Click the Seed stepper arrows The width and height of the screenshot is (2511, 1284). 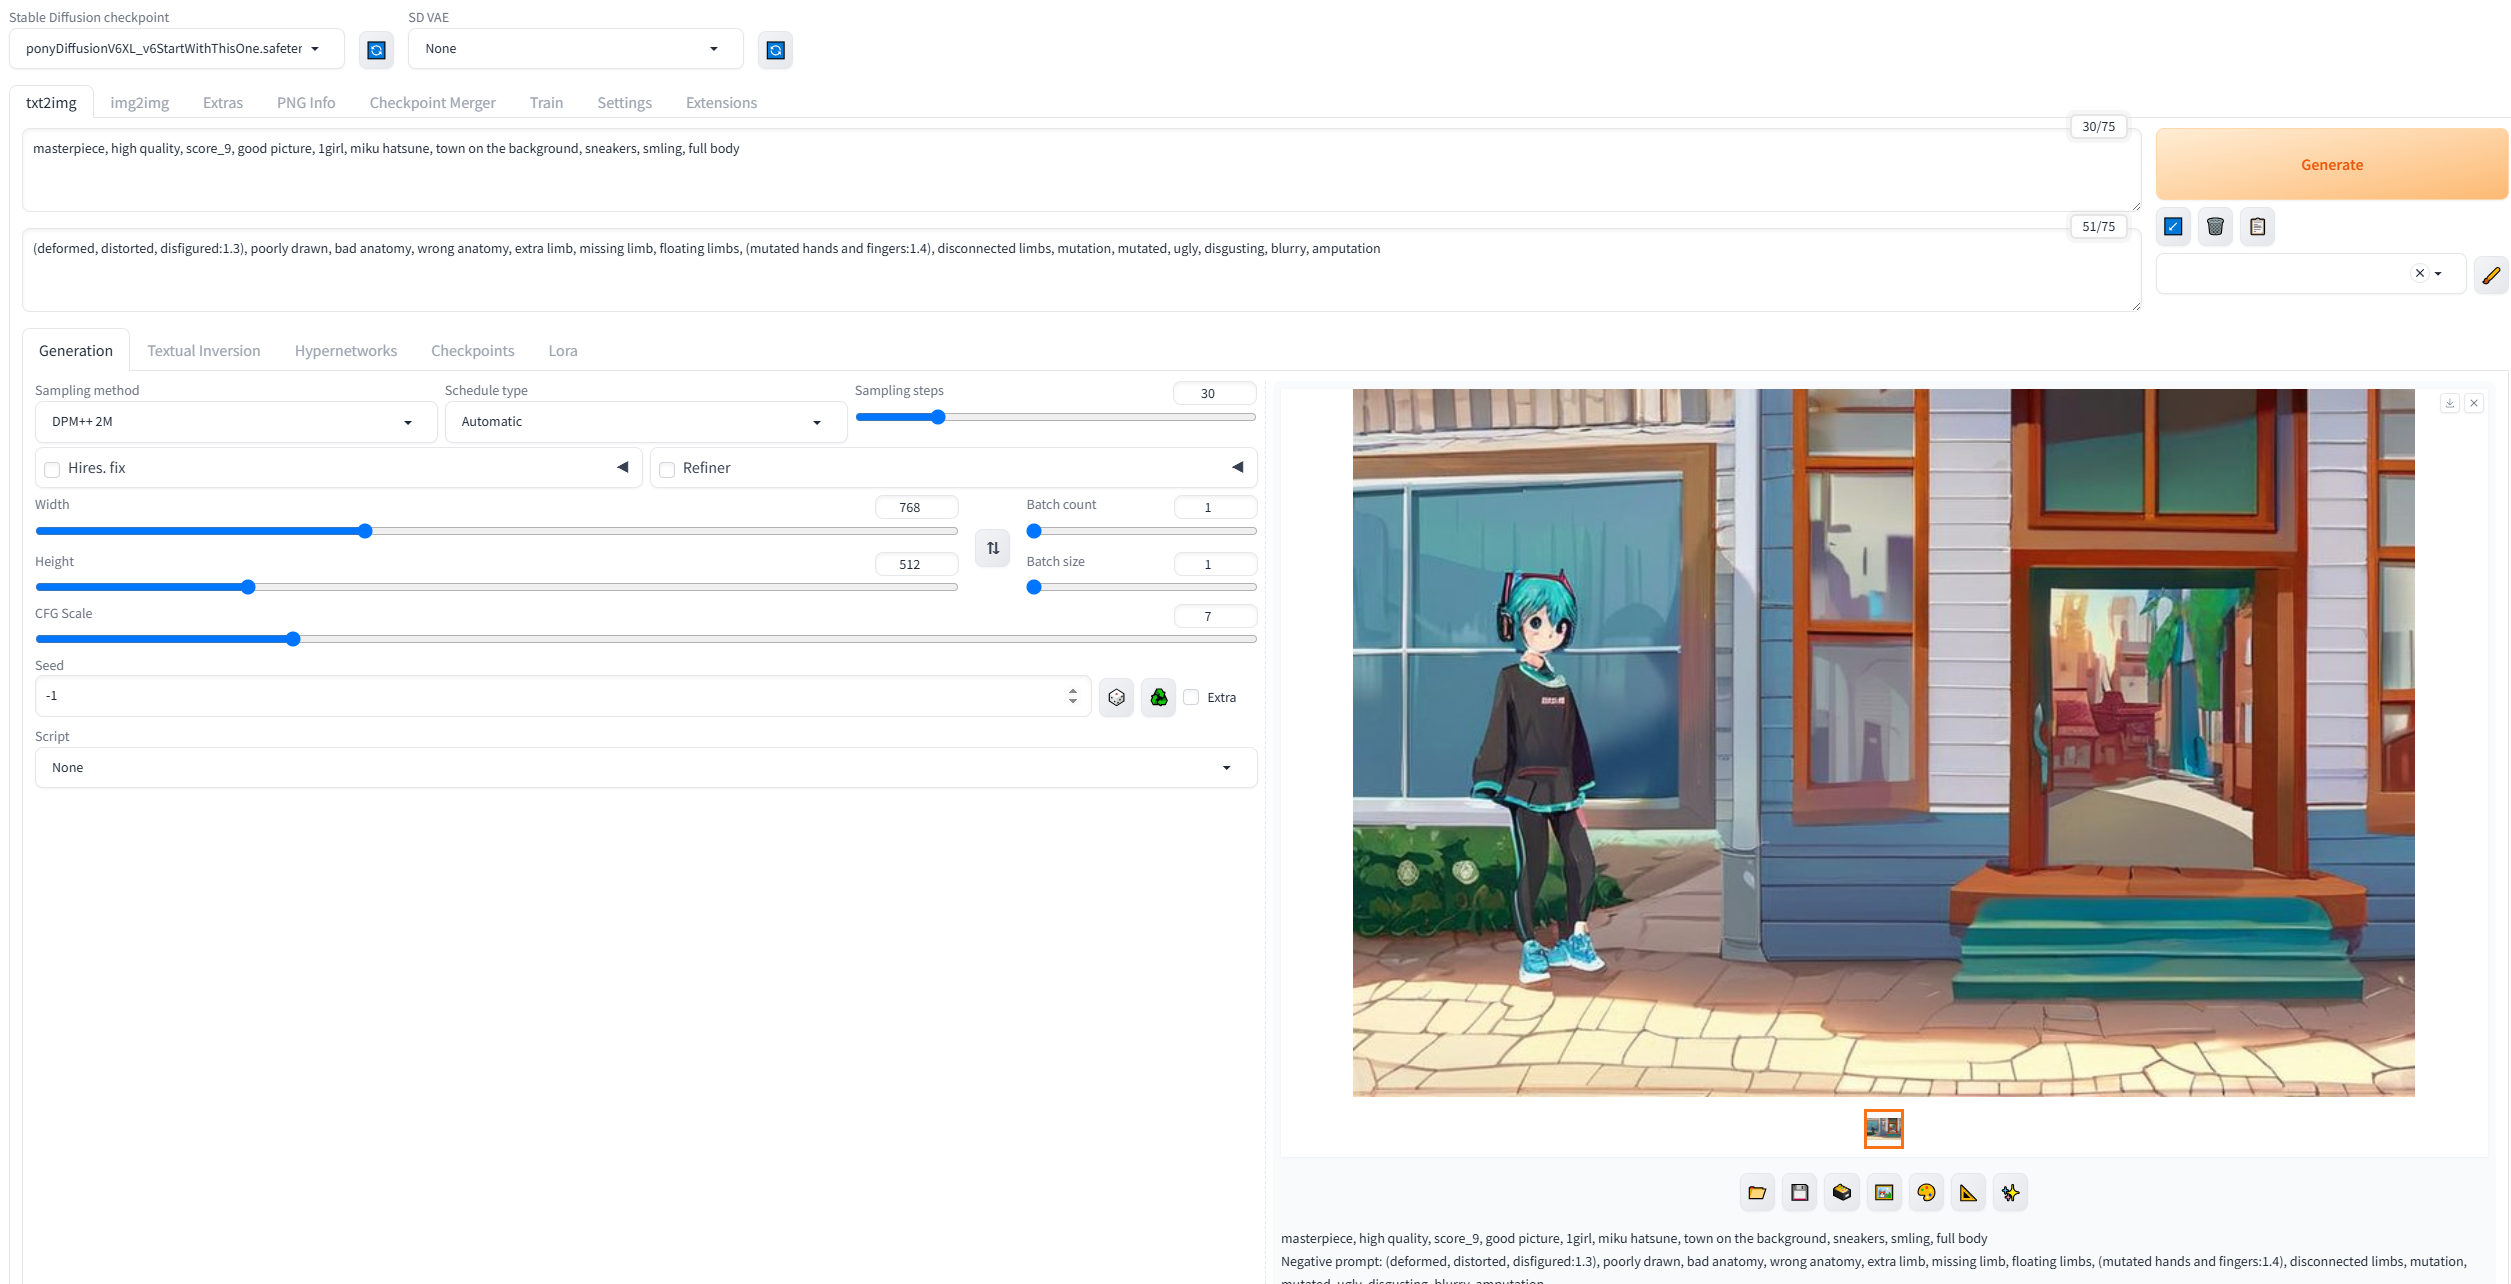[1072, 696]
